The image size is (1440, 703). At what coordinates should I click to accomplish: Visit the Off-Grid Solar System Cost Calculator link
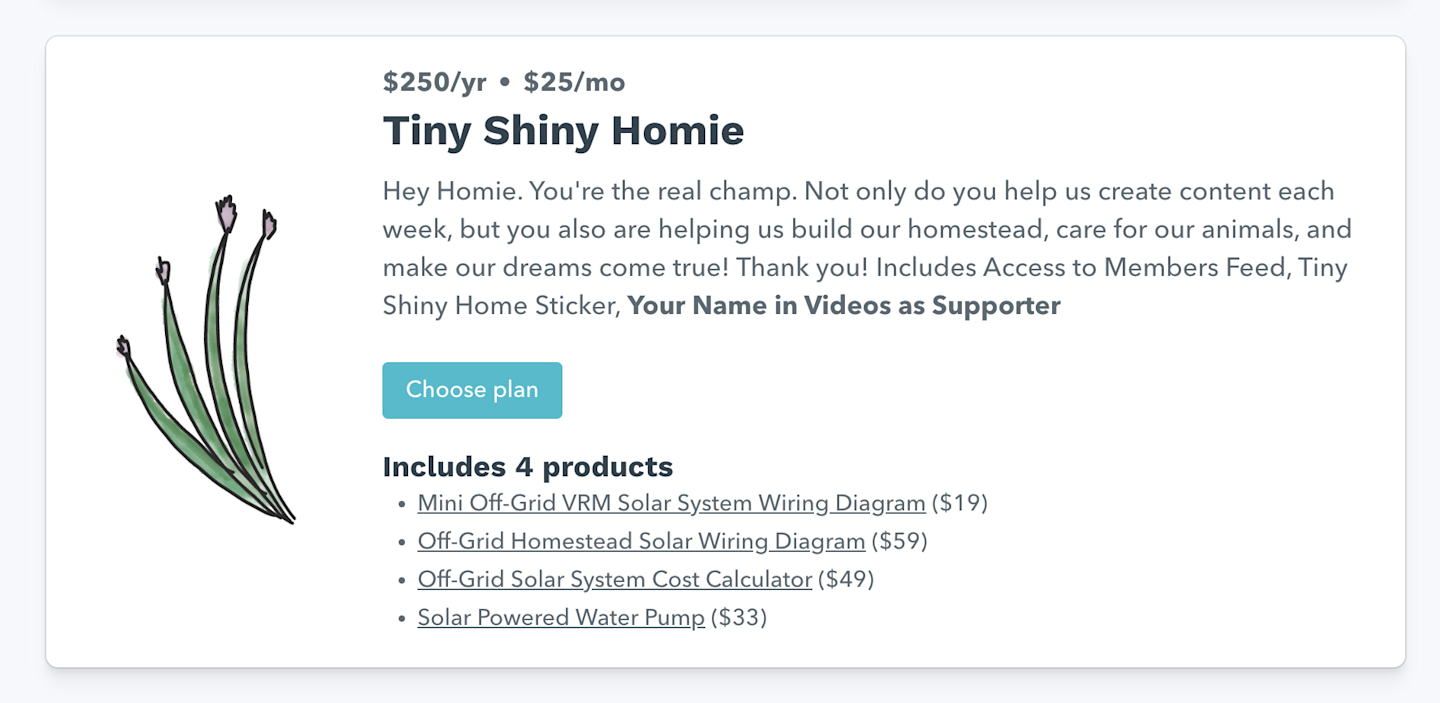[x=614, y=579]
